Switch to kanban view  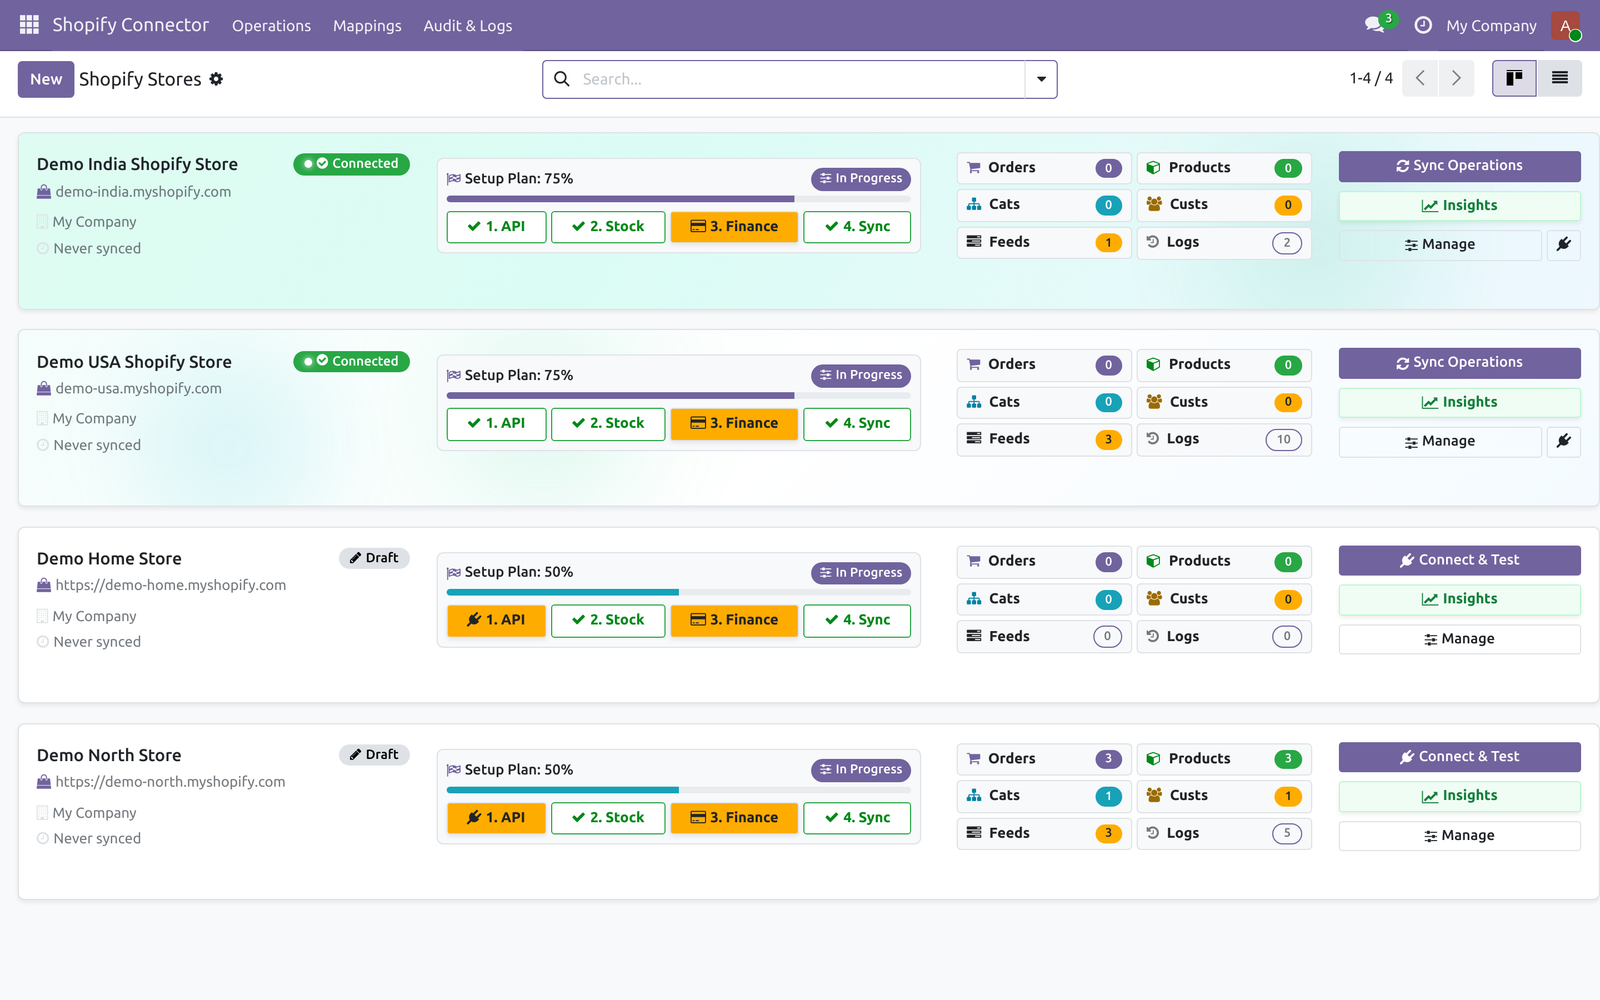pyautogui.click(x=1514, y=78)
